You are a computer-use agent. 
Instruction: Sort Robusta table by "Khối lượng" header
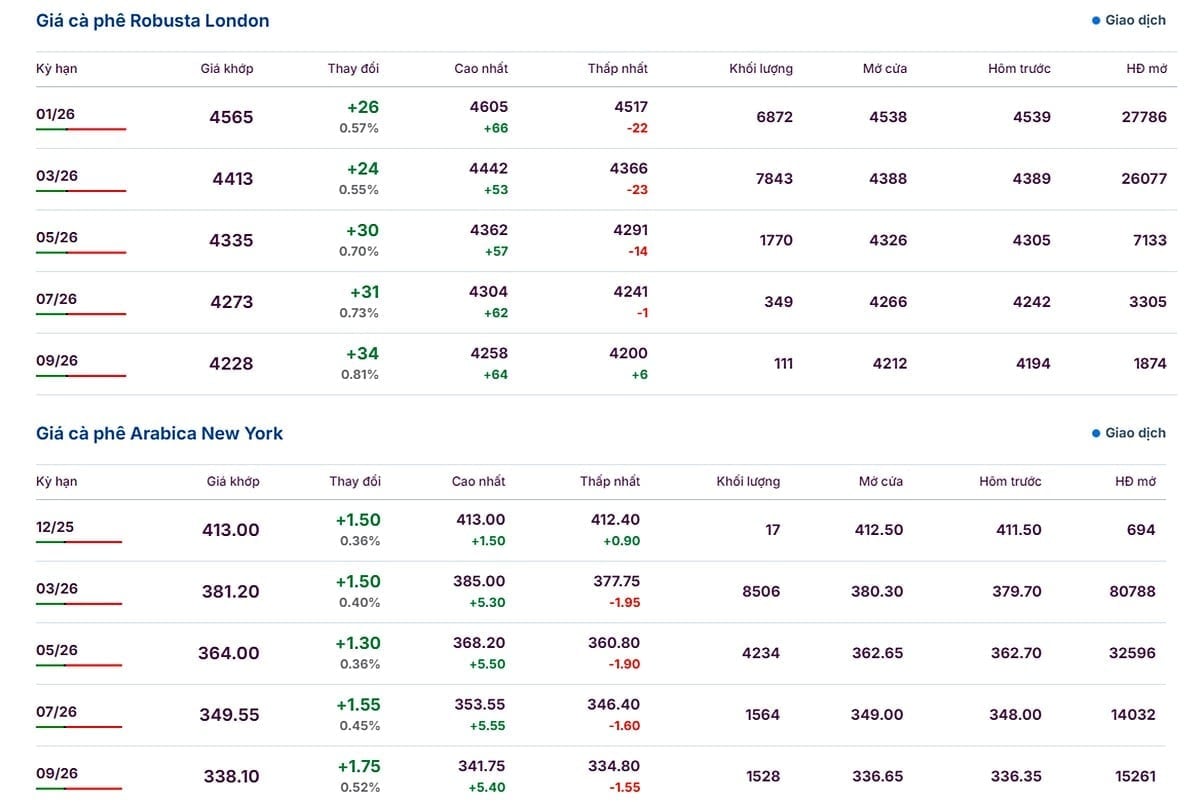pos(761,69)
